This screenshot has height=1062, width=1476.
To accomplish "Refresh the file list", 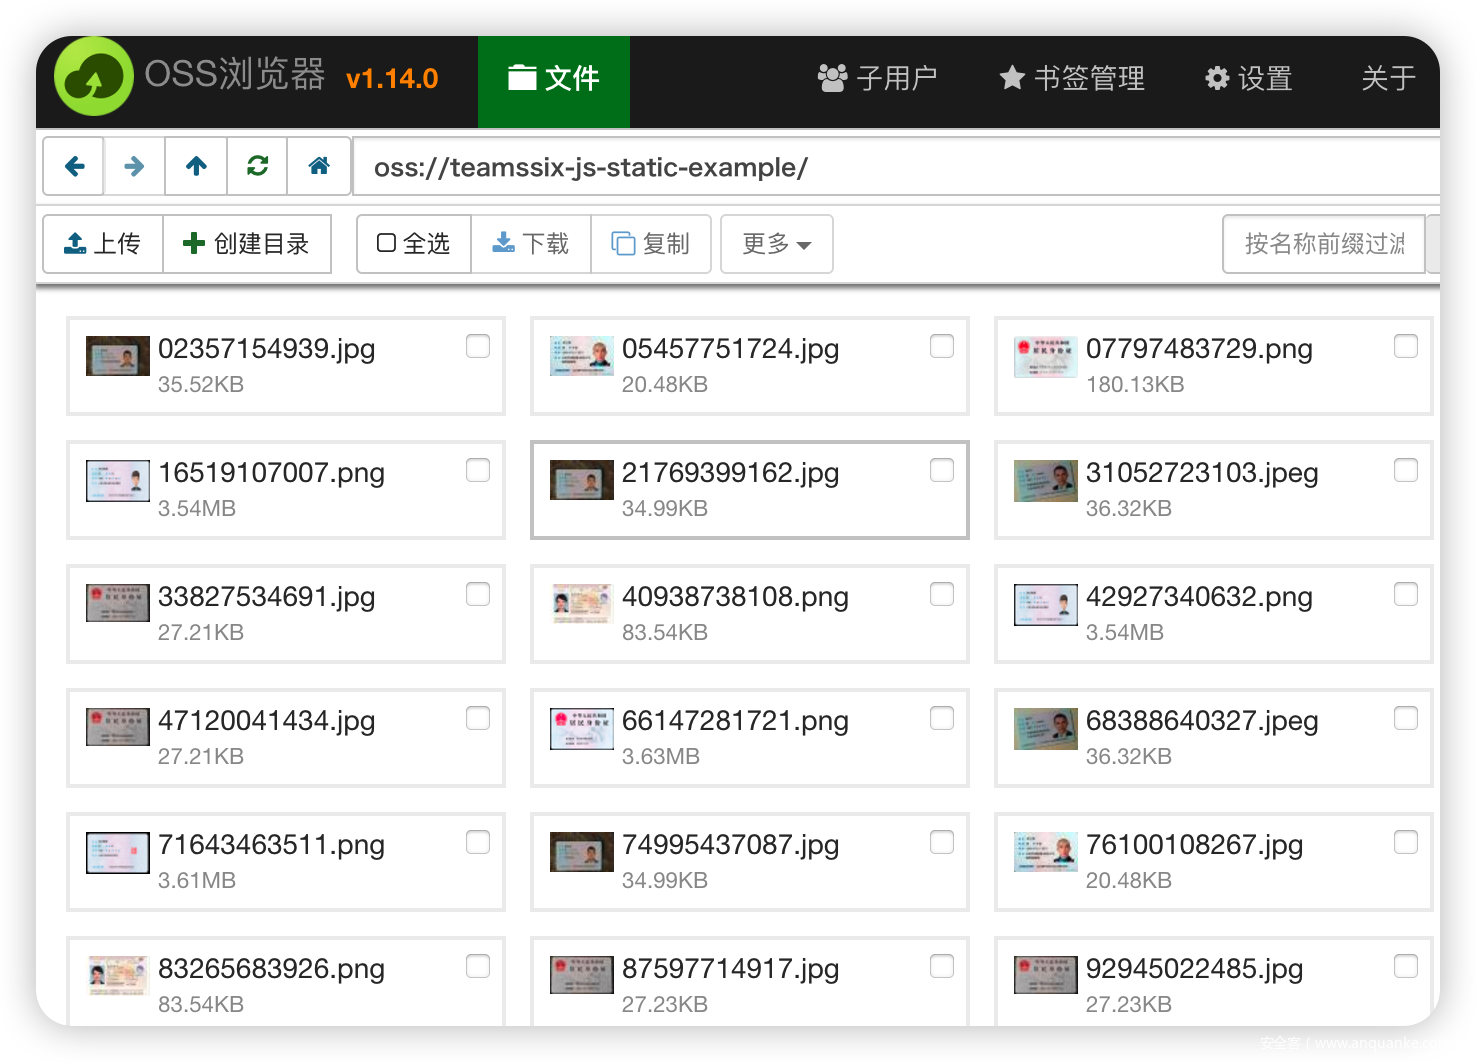I will click(257, 166).
